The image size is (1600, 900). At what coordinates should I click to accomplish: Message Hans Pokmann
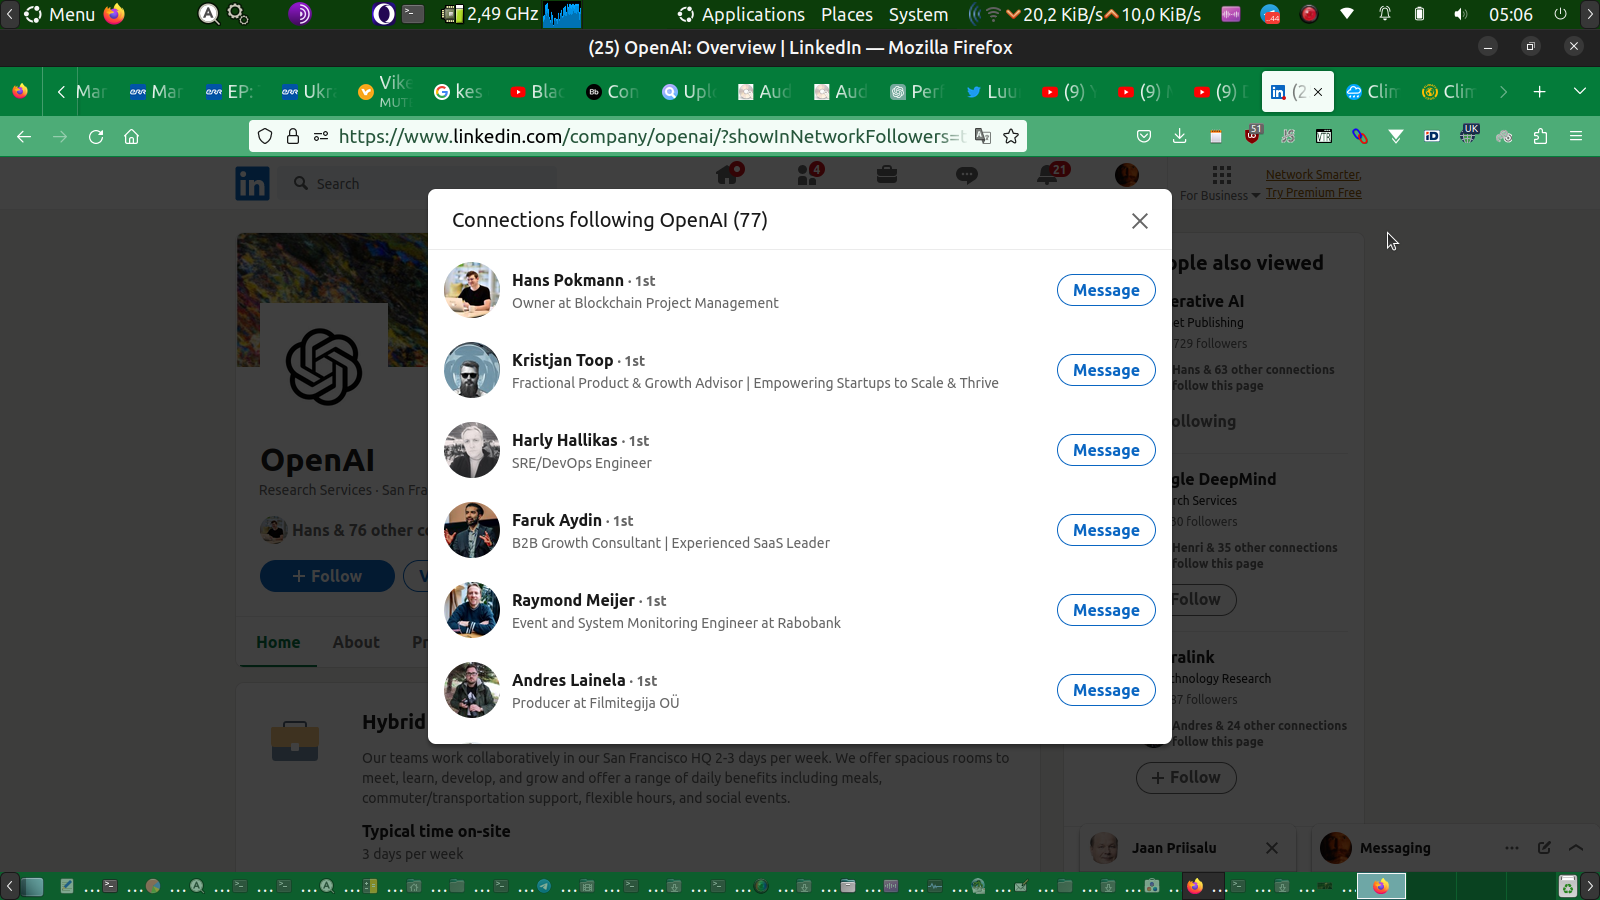(x=1106, y=290)
